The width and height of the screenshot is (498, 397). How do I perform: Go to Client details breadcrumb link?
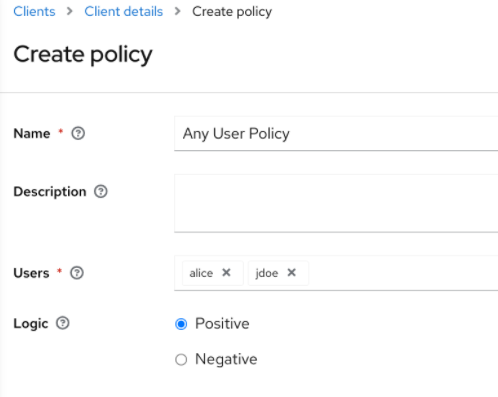124,11
